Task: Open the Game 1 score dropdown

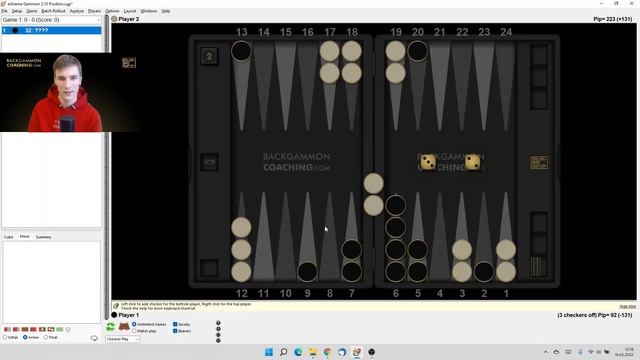Action: [51, 20]
